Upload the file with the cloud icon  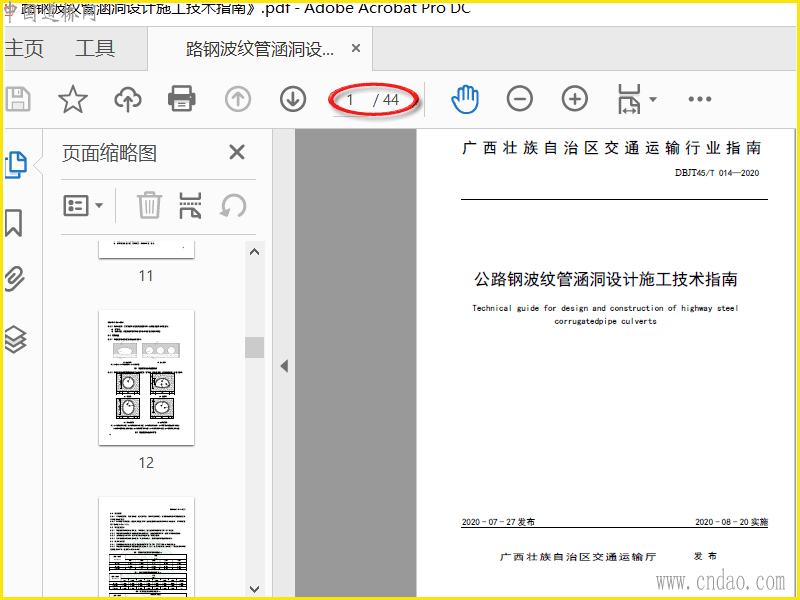(x=128, y=99)
